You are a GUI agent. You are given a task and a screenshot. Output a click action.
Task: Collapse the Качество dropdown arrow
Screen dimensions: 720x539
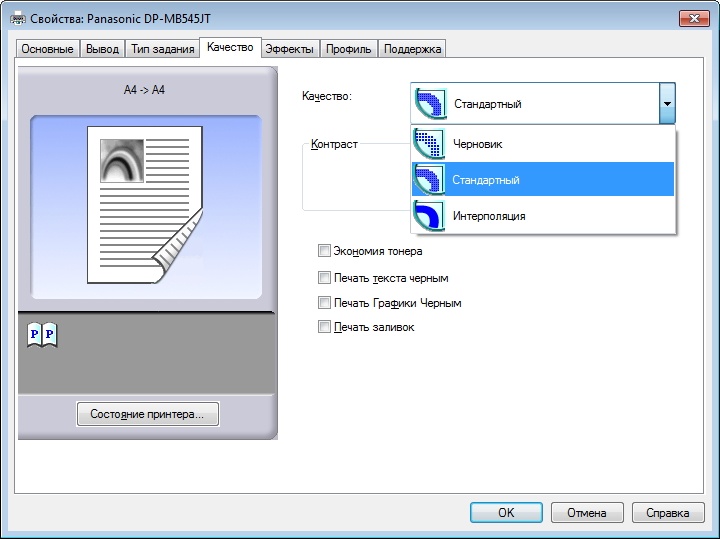click(667, 104)
